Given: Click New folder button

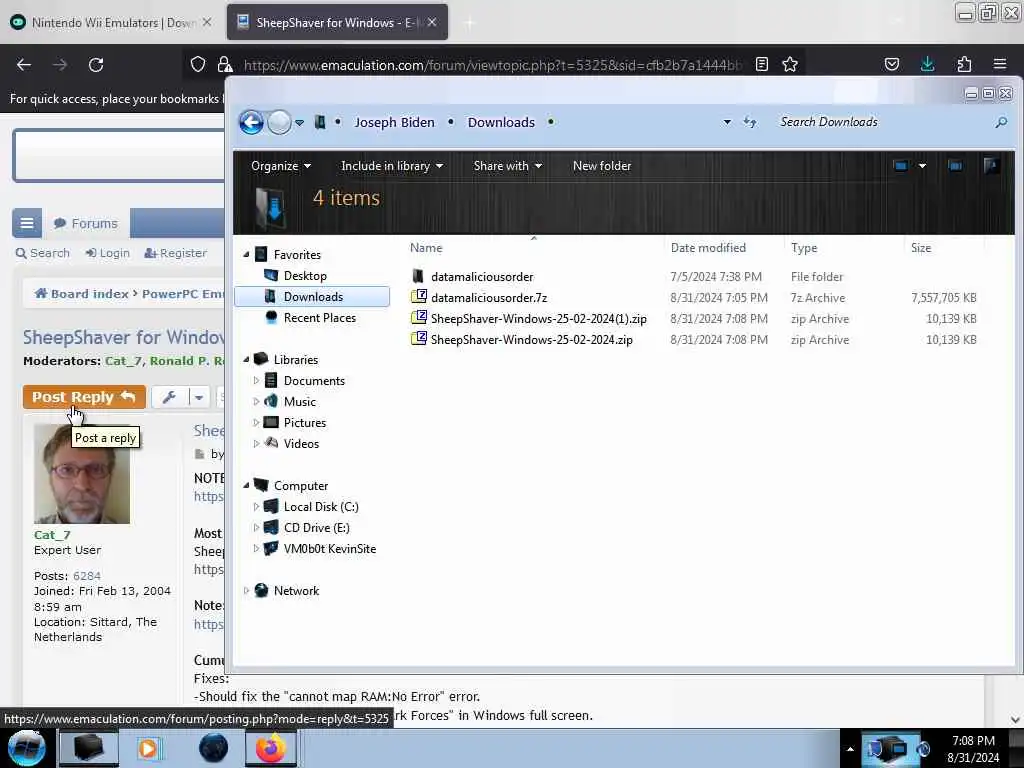Looking at the screenshot, I should click(601, 166).
